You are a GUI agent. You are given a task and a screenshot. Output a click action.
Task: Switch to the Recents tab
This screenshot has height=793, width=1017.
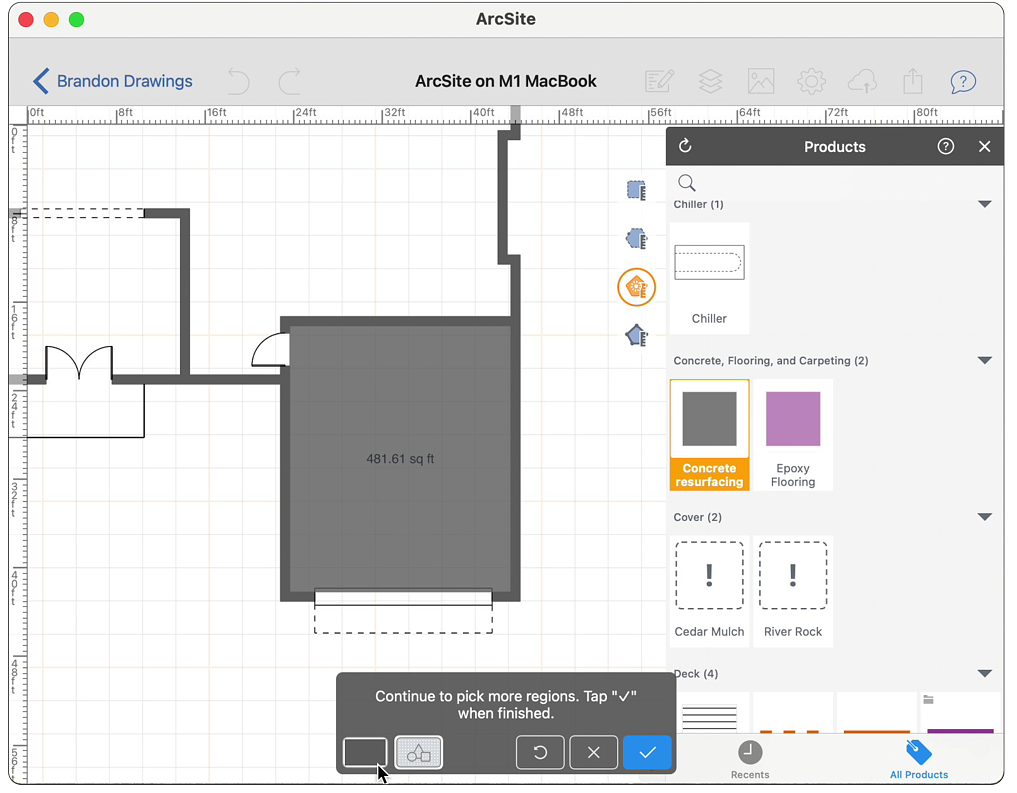point(750,760)
